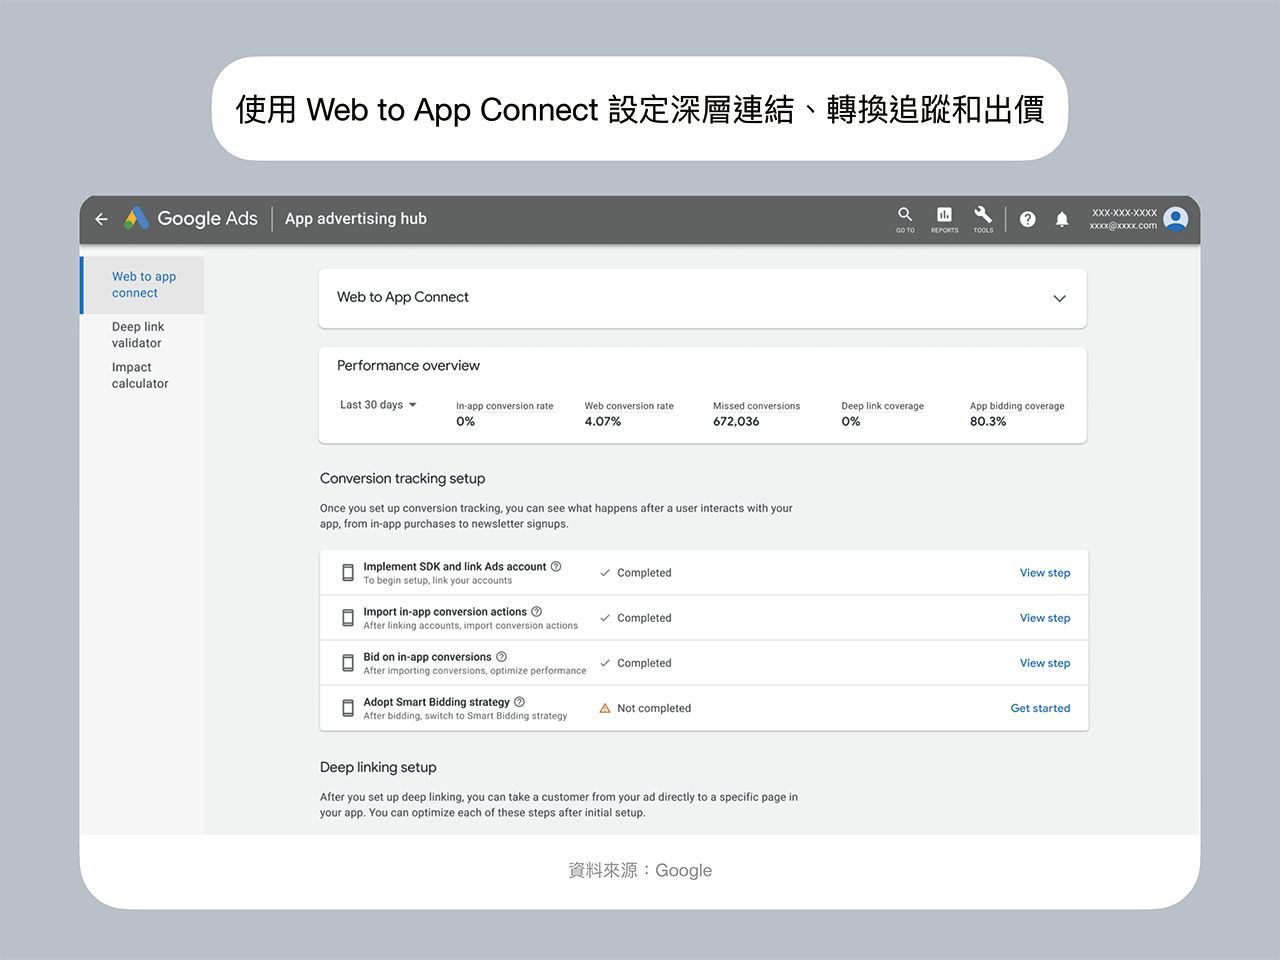Expand the Web to App Connect card chevron
This screenshot has width=1280, height=960.
tap(1060, 298)
